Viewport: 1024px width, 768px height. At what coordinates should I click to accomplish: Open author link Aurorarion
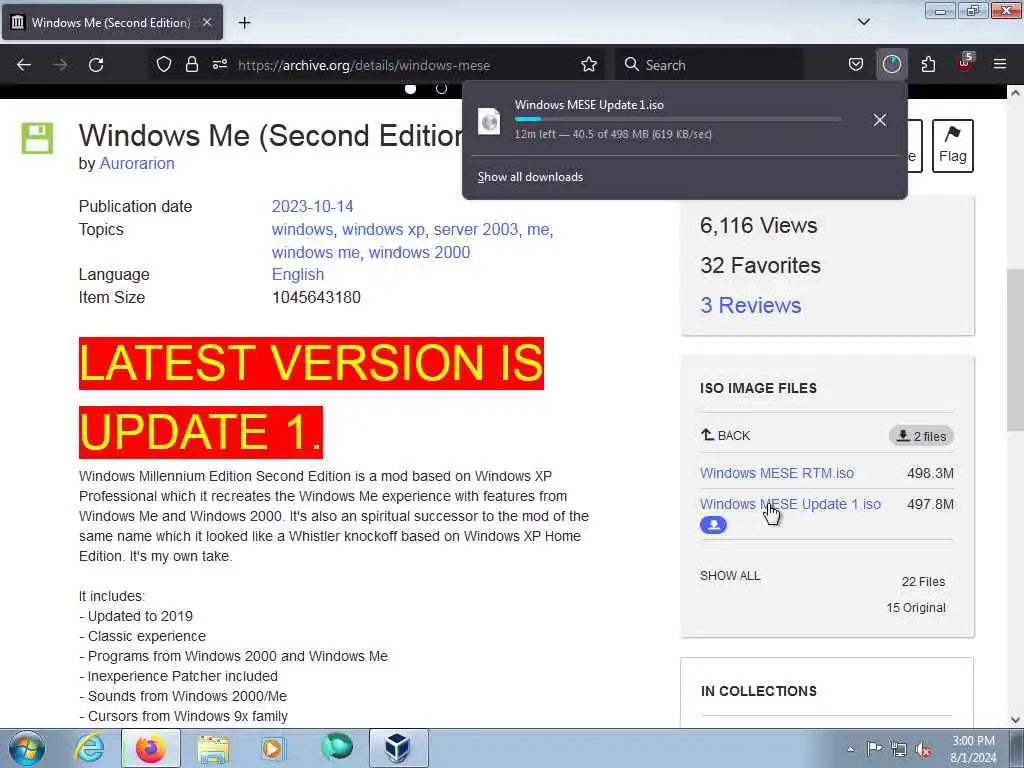point(136,163)
